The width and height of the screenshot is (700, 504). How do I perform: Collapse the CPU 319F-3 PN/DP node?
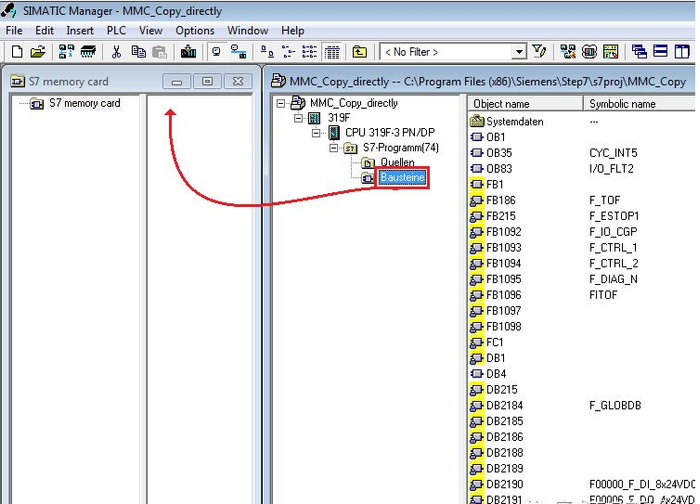tap(316, 133)
